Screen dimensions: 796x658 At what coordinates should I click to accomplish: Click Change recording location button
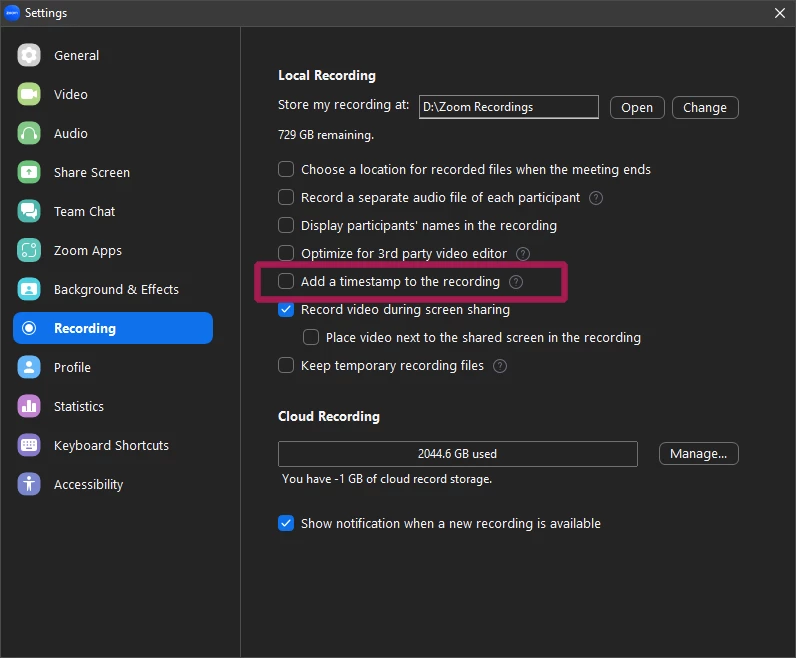[x=705, y=108]
